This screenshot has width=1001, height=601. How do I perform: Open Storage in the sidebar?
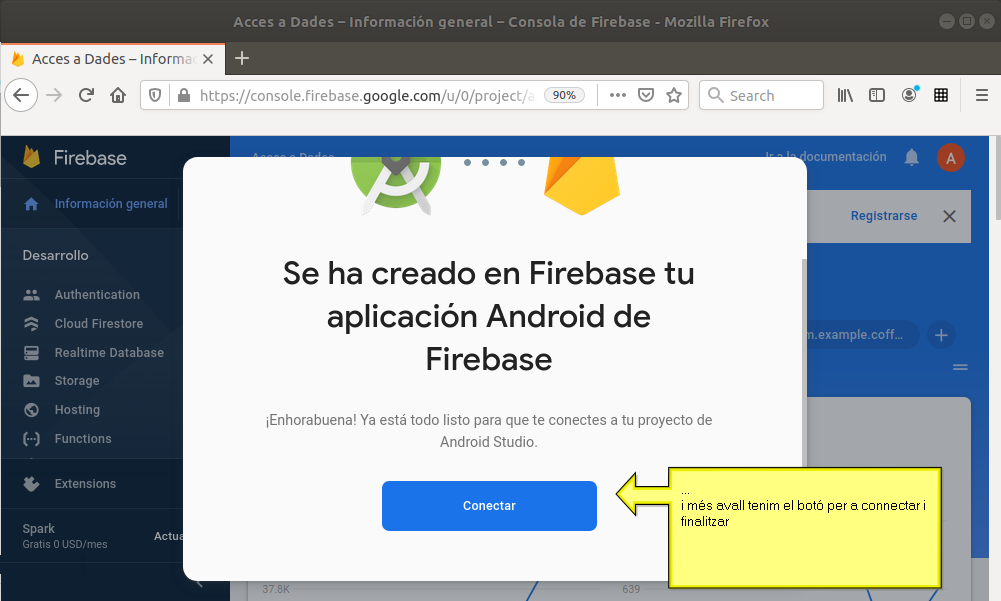click(x=77, y=381)
